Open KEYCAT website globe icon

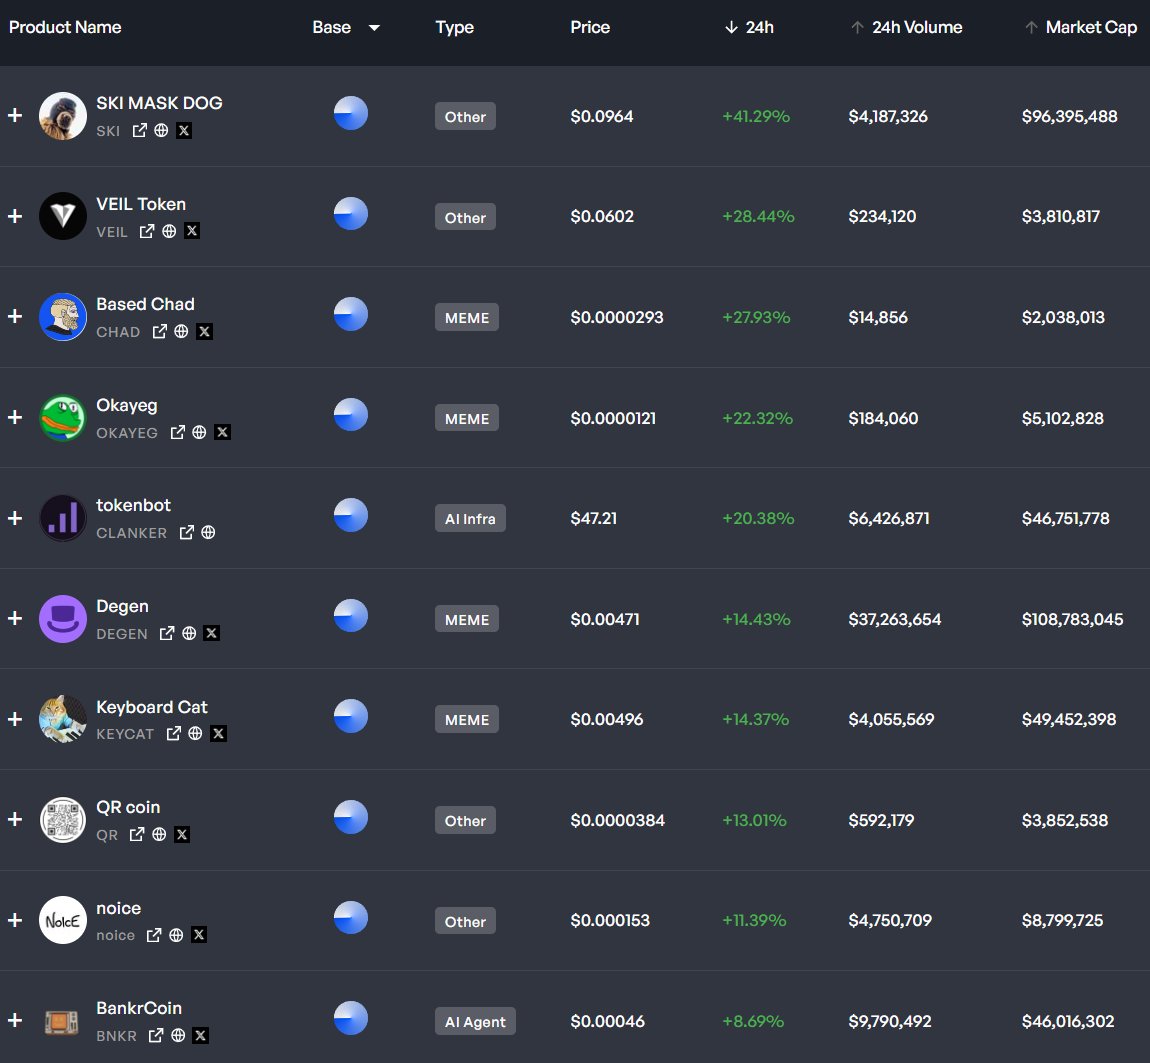pyautogui.click(x=195, y=734)
